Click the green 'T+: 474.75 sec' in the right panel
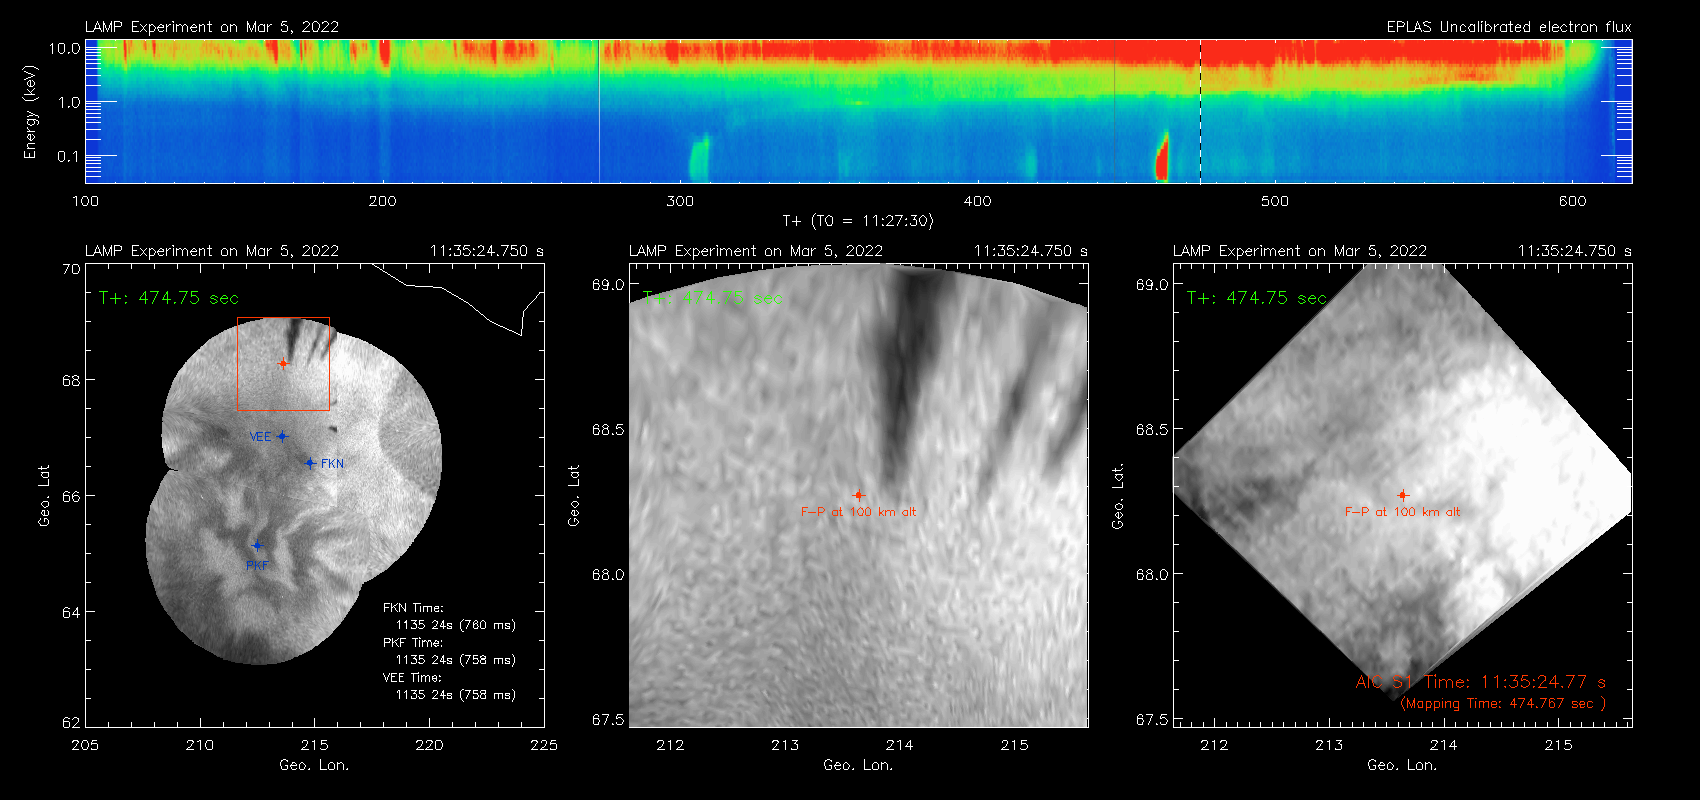 click(x=1257, y=298)
